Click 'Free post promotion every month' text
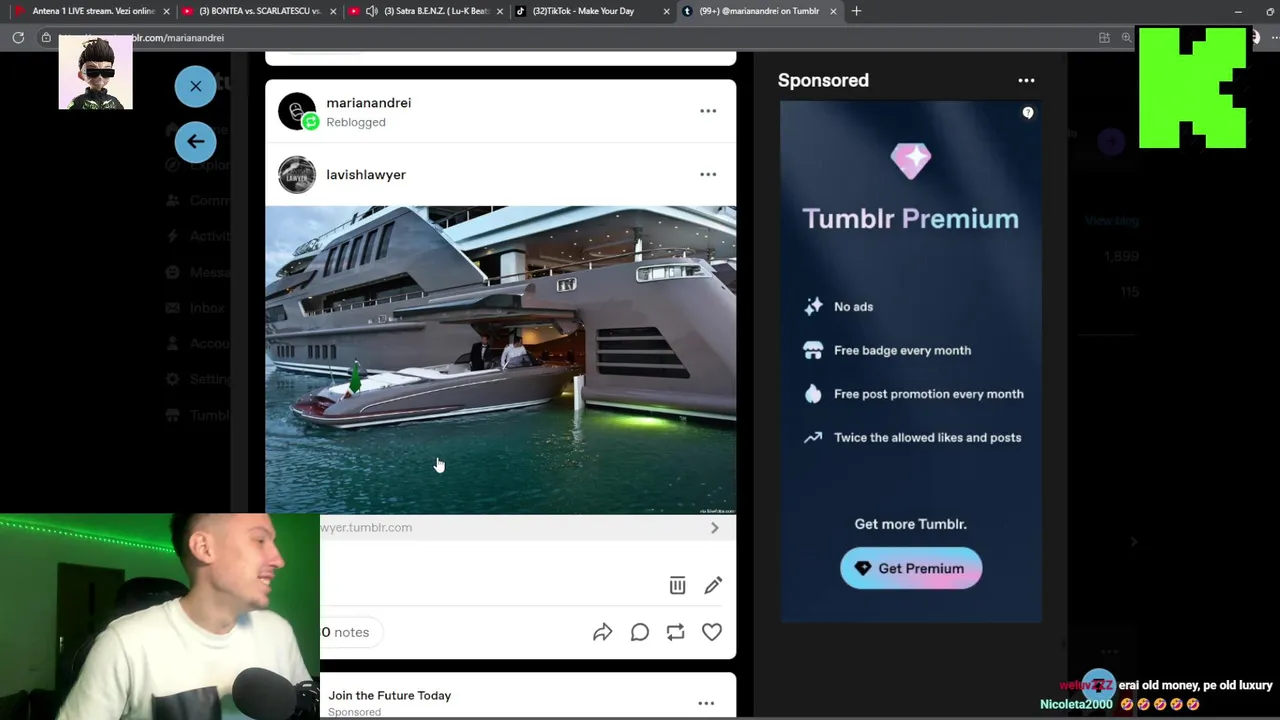1280x720 pixels. [928, 394]
